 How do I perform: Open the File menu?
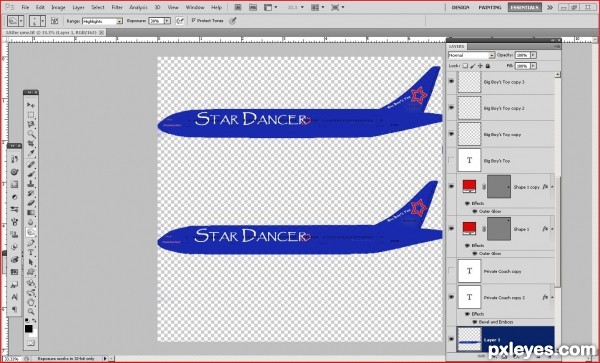(25, 7)
